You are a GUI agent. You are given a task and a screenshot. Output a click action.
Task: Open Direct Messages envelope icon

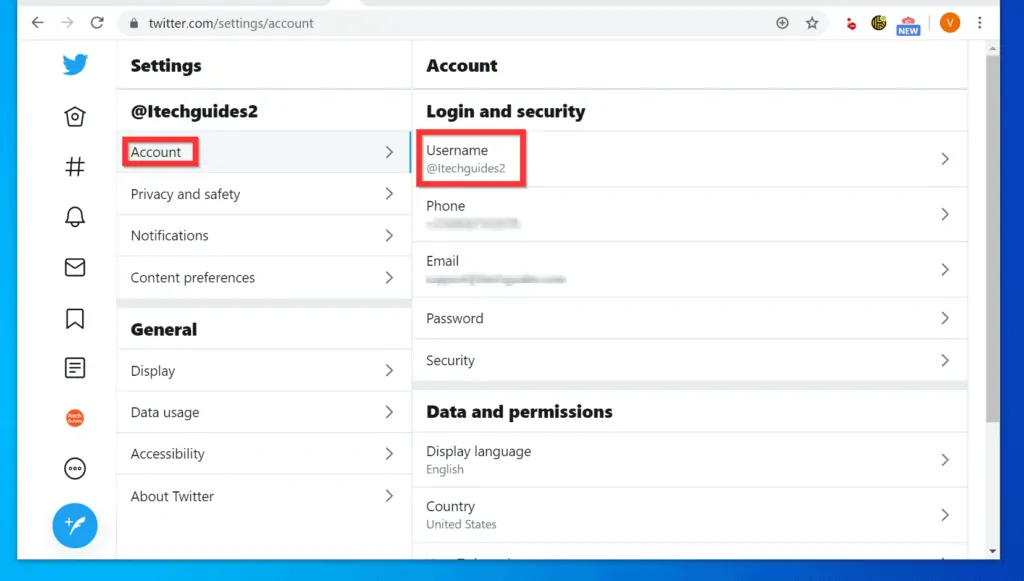click(75, 267)
